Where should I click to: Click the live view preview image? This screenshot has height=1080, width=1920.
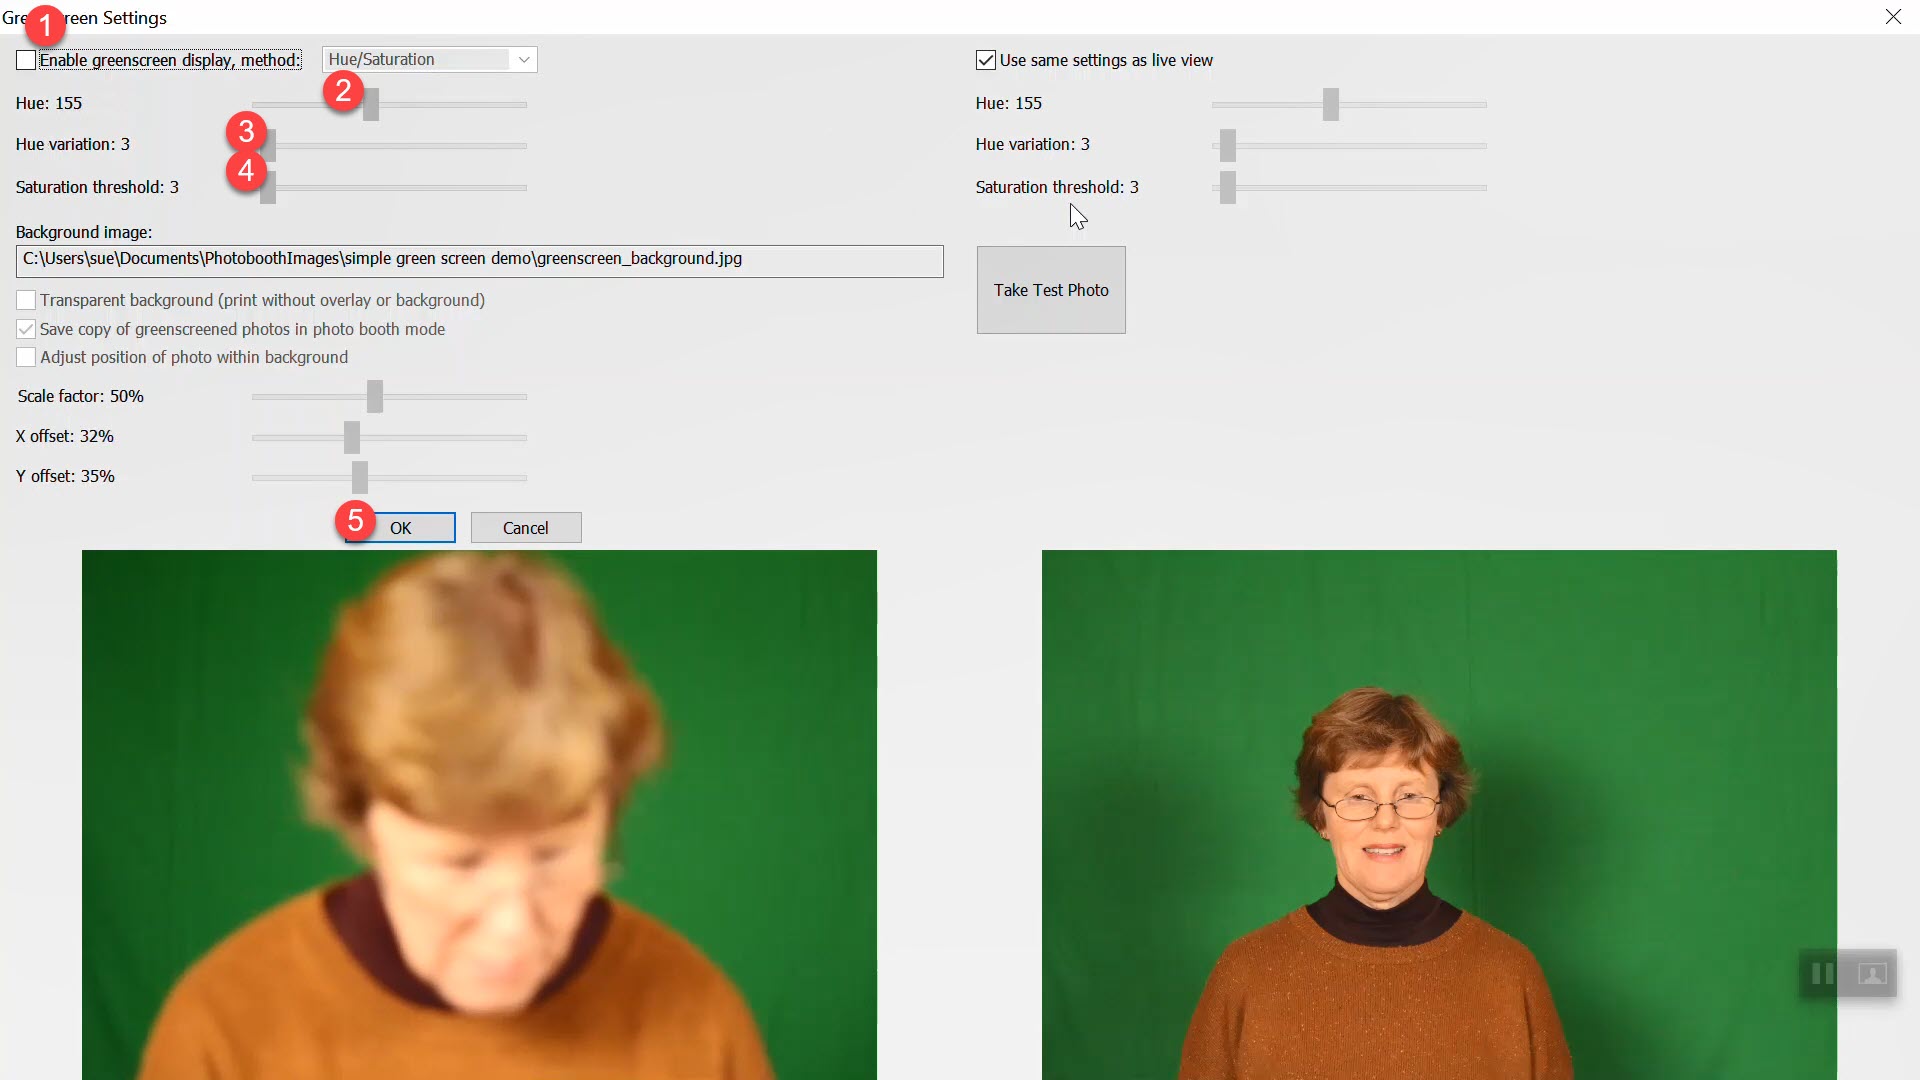click(x=479, y=814)
